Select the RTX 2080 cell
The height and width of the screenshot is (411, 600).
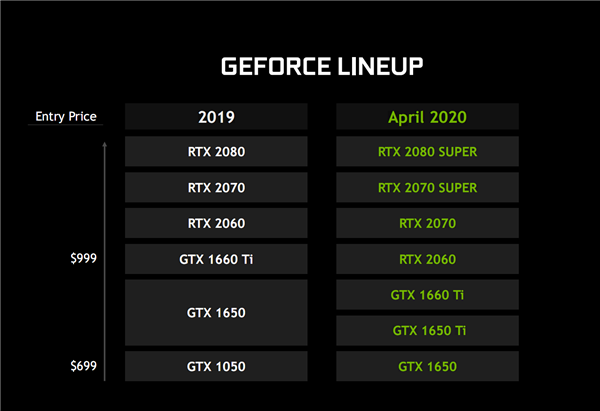point(216,152)
